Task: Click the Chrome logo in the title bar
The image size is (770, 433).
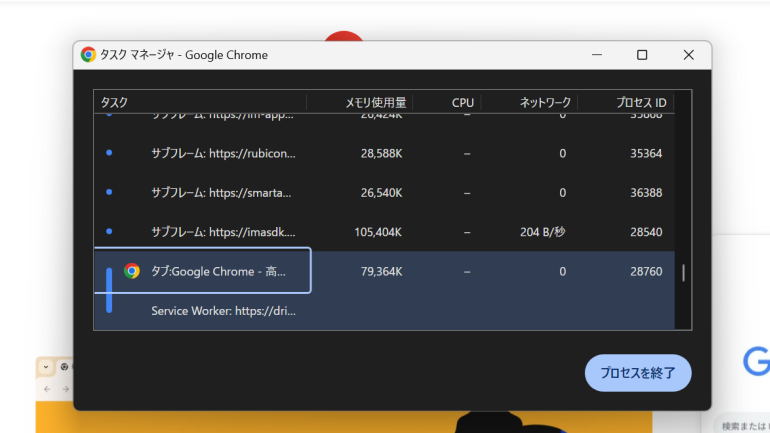Action: (88, 54)
